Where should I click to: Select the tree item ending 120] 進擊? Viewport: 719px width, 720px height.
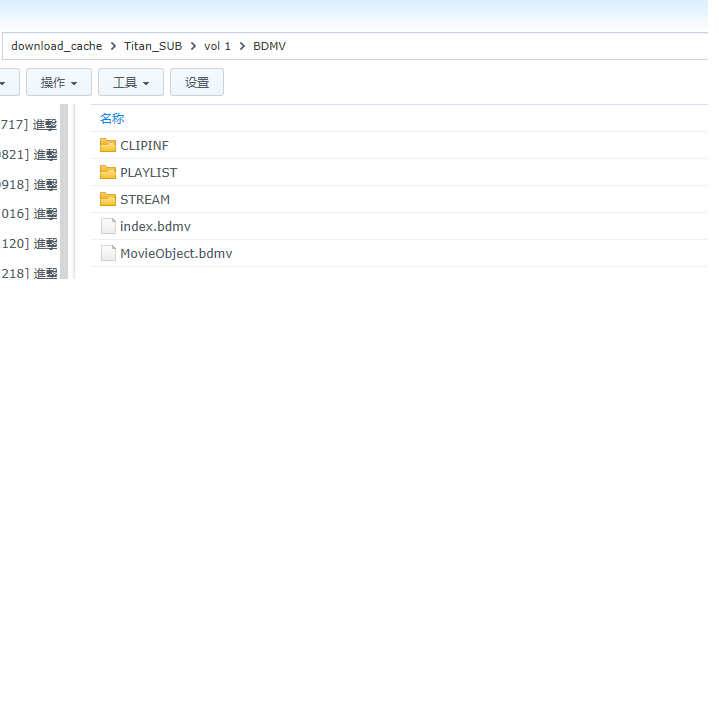point(28,244)
